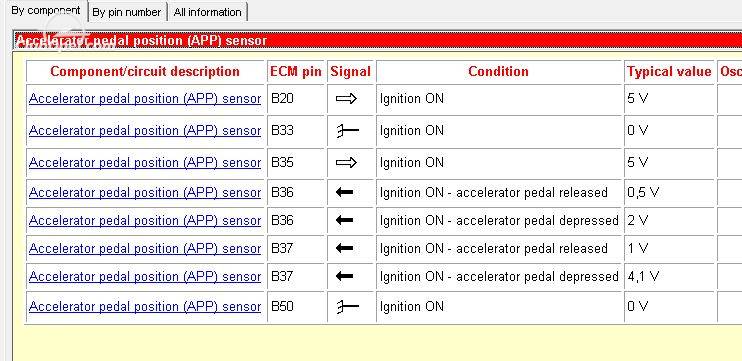Viewport: 742px width, 361px height.
Task: Open the APP sensor link for pin B50
Action: tap(145, 307)
